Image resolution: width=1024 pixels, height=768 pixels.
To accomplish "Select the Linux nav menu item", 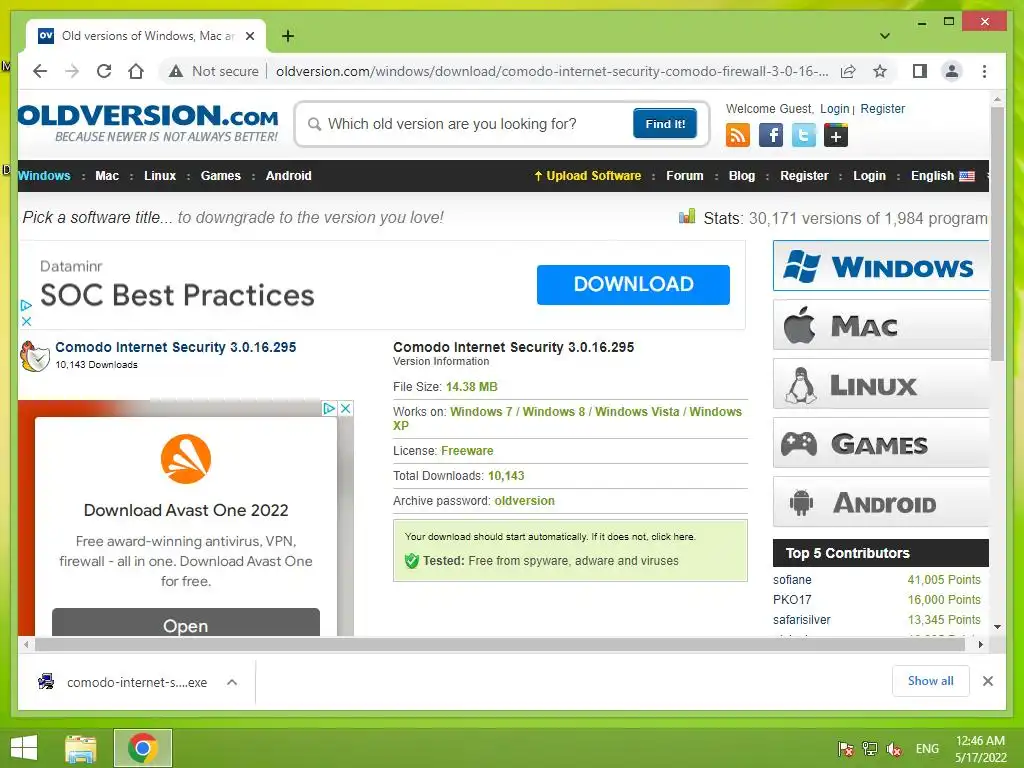I will pyautogui.click(x=160, y=176).
